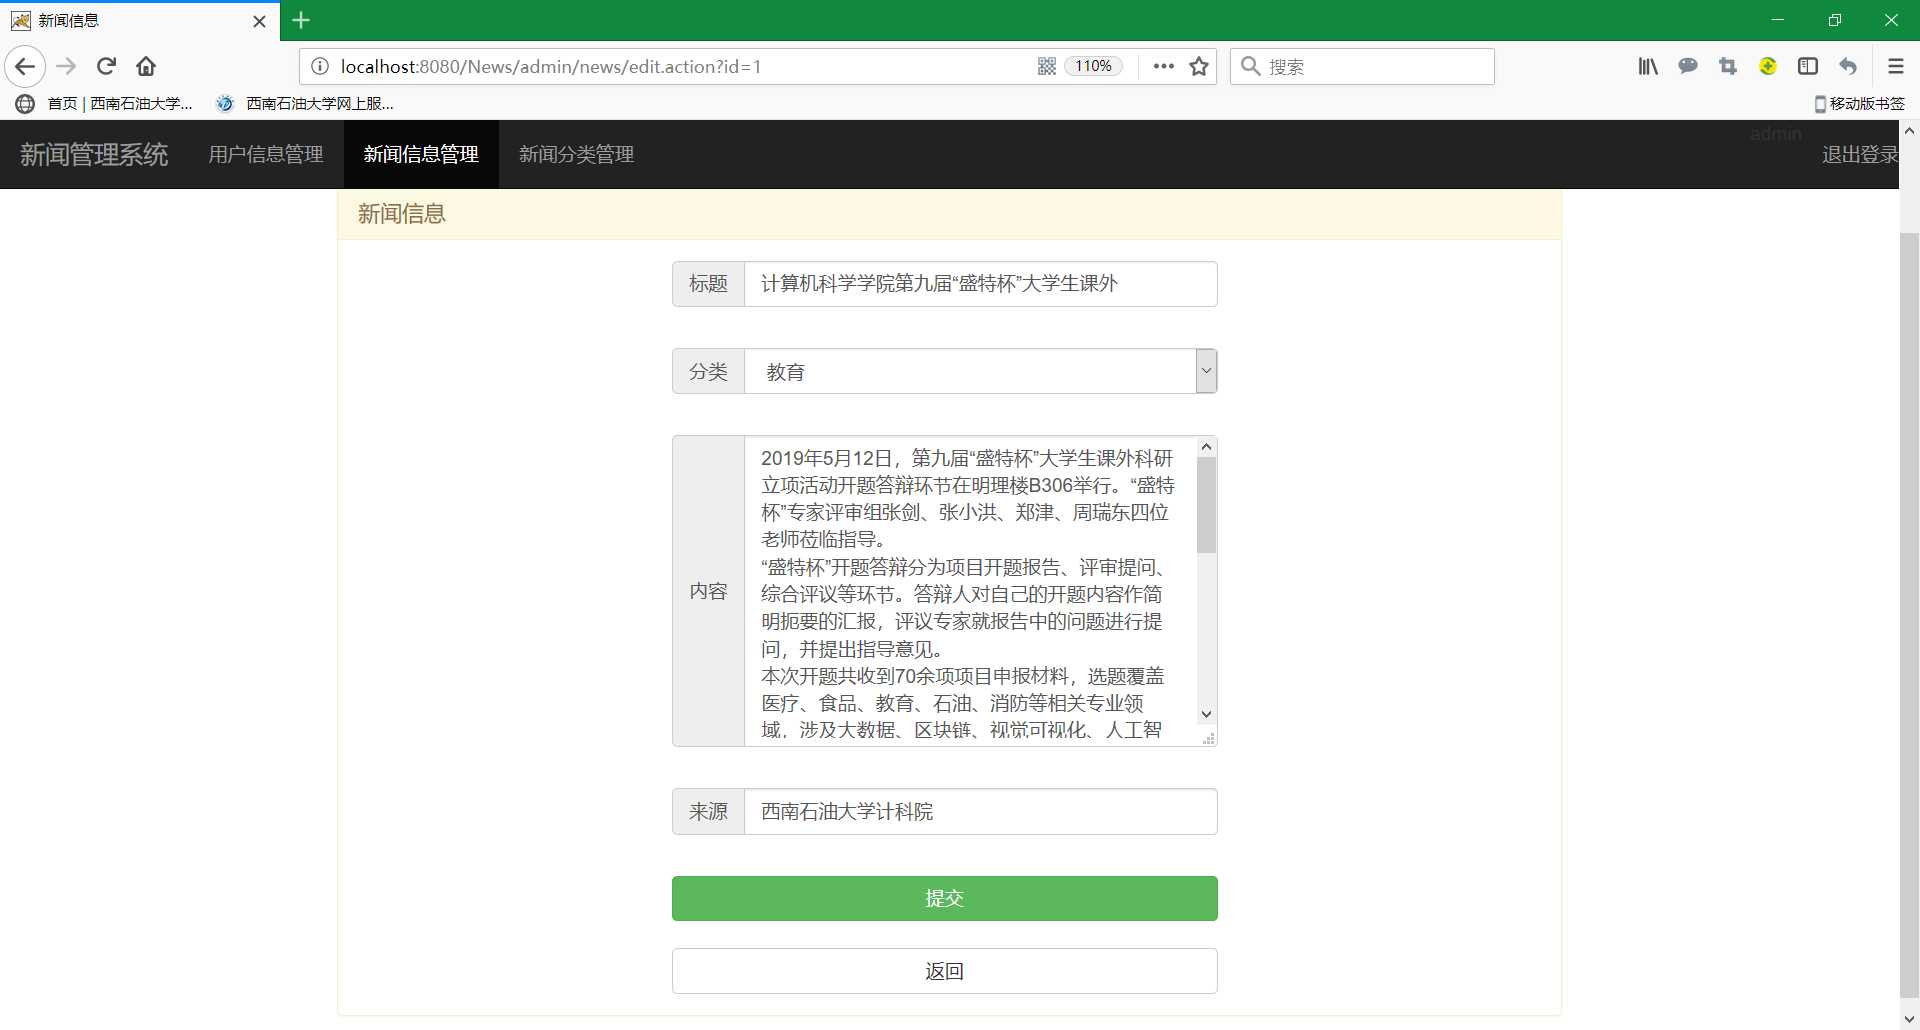Viewport: 1920px width, 1030px height.
Task: Open the QR code icon in address bar
Action: click(x=1047, y=67)
